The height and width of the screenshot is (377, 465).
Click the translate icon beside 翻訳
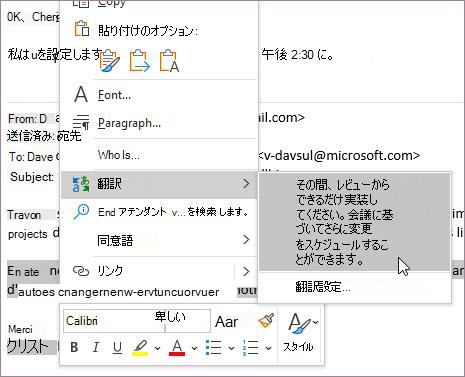81,184
